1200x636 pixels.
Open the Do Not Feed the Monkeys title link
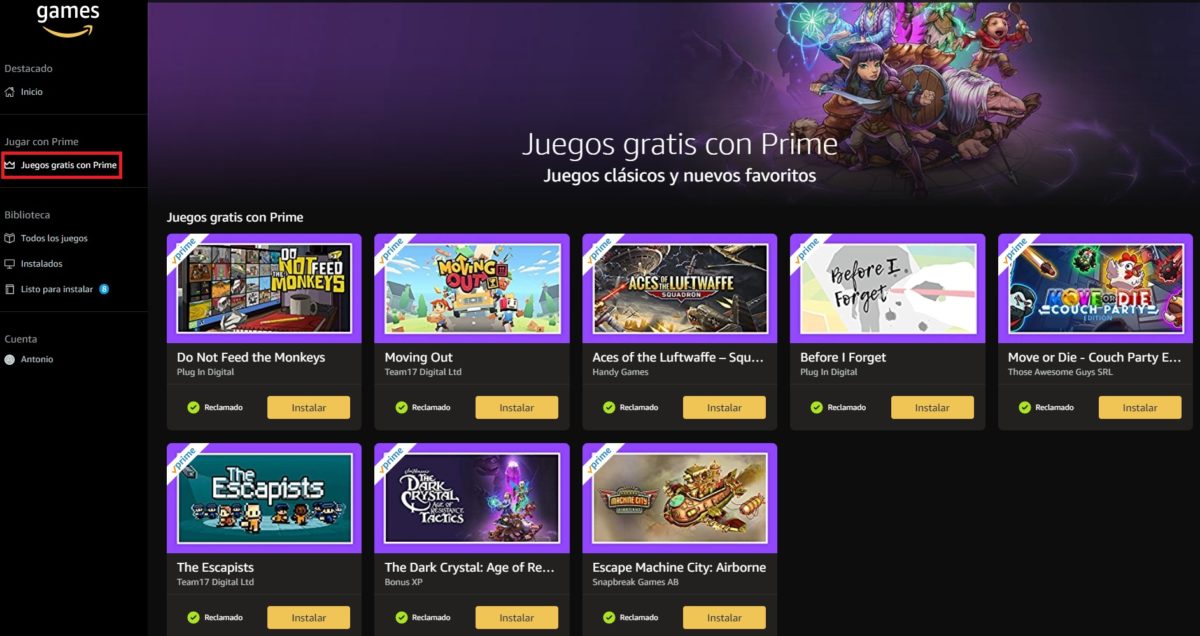coord(251,357)
